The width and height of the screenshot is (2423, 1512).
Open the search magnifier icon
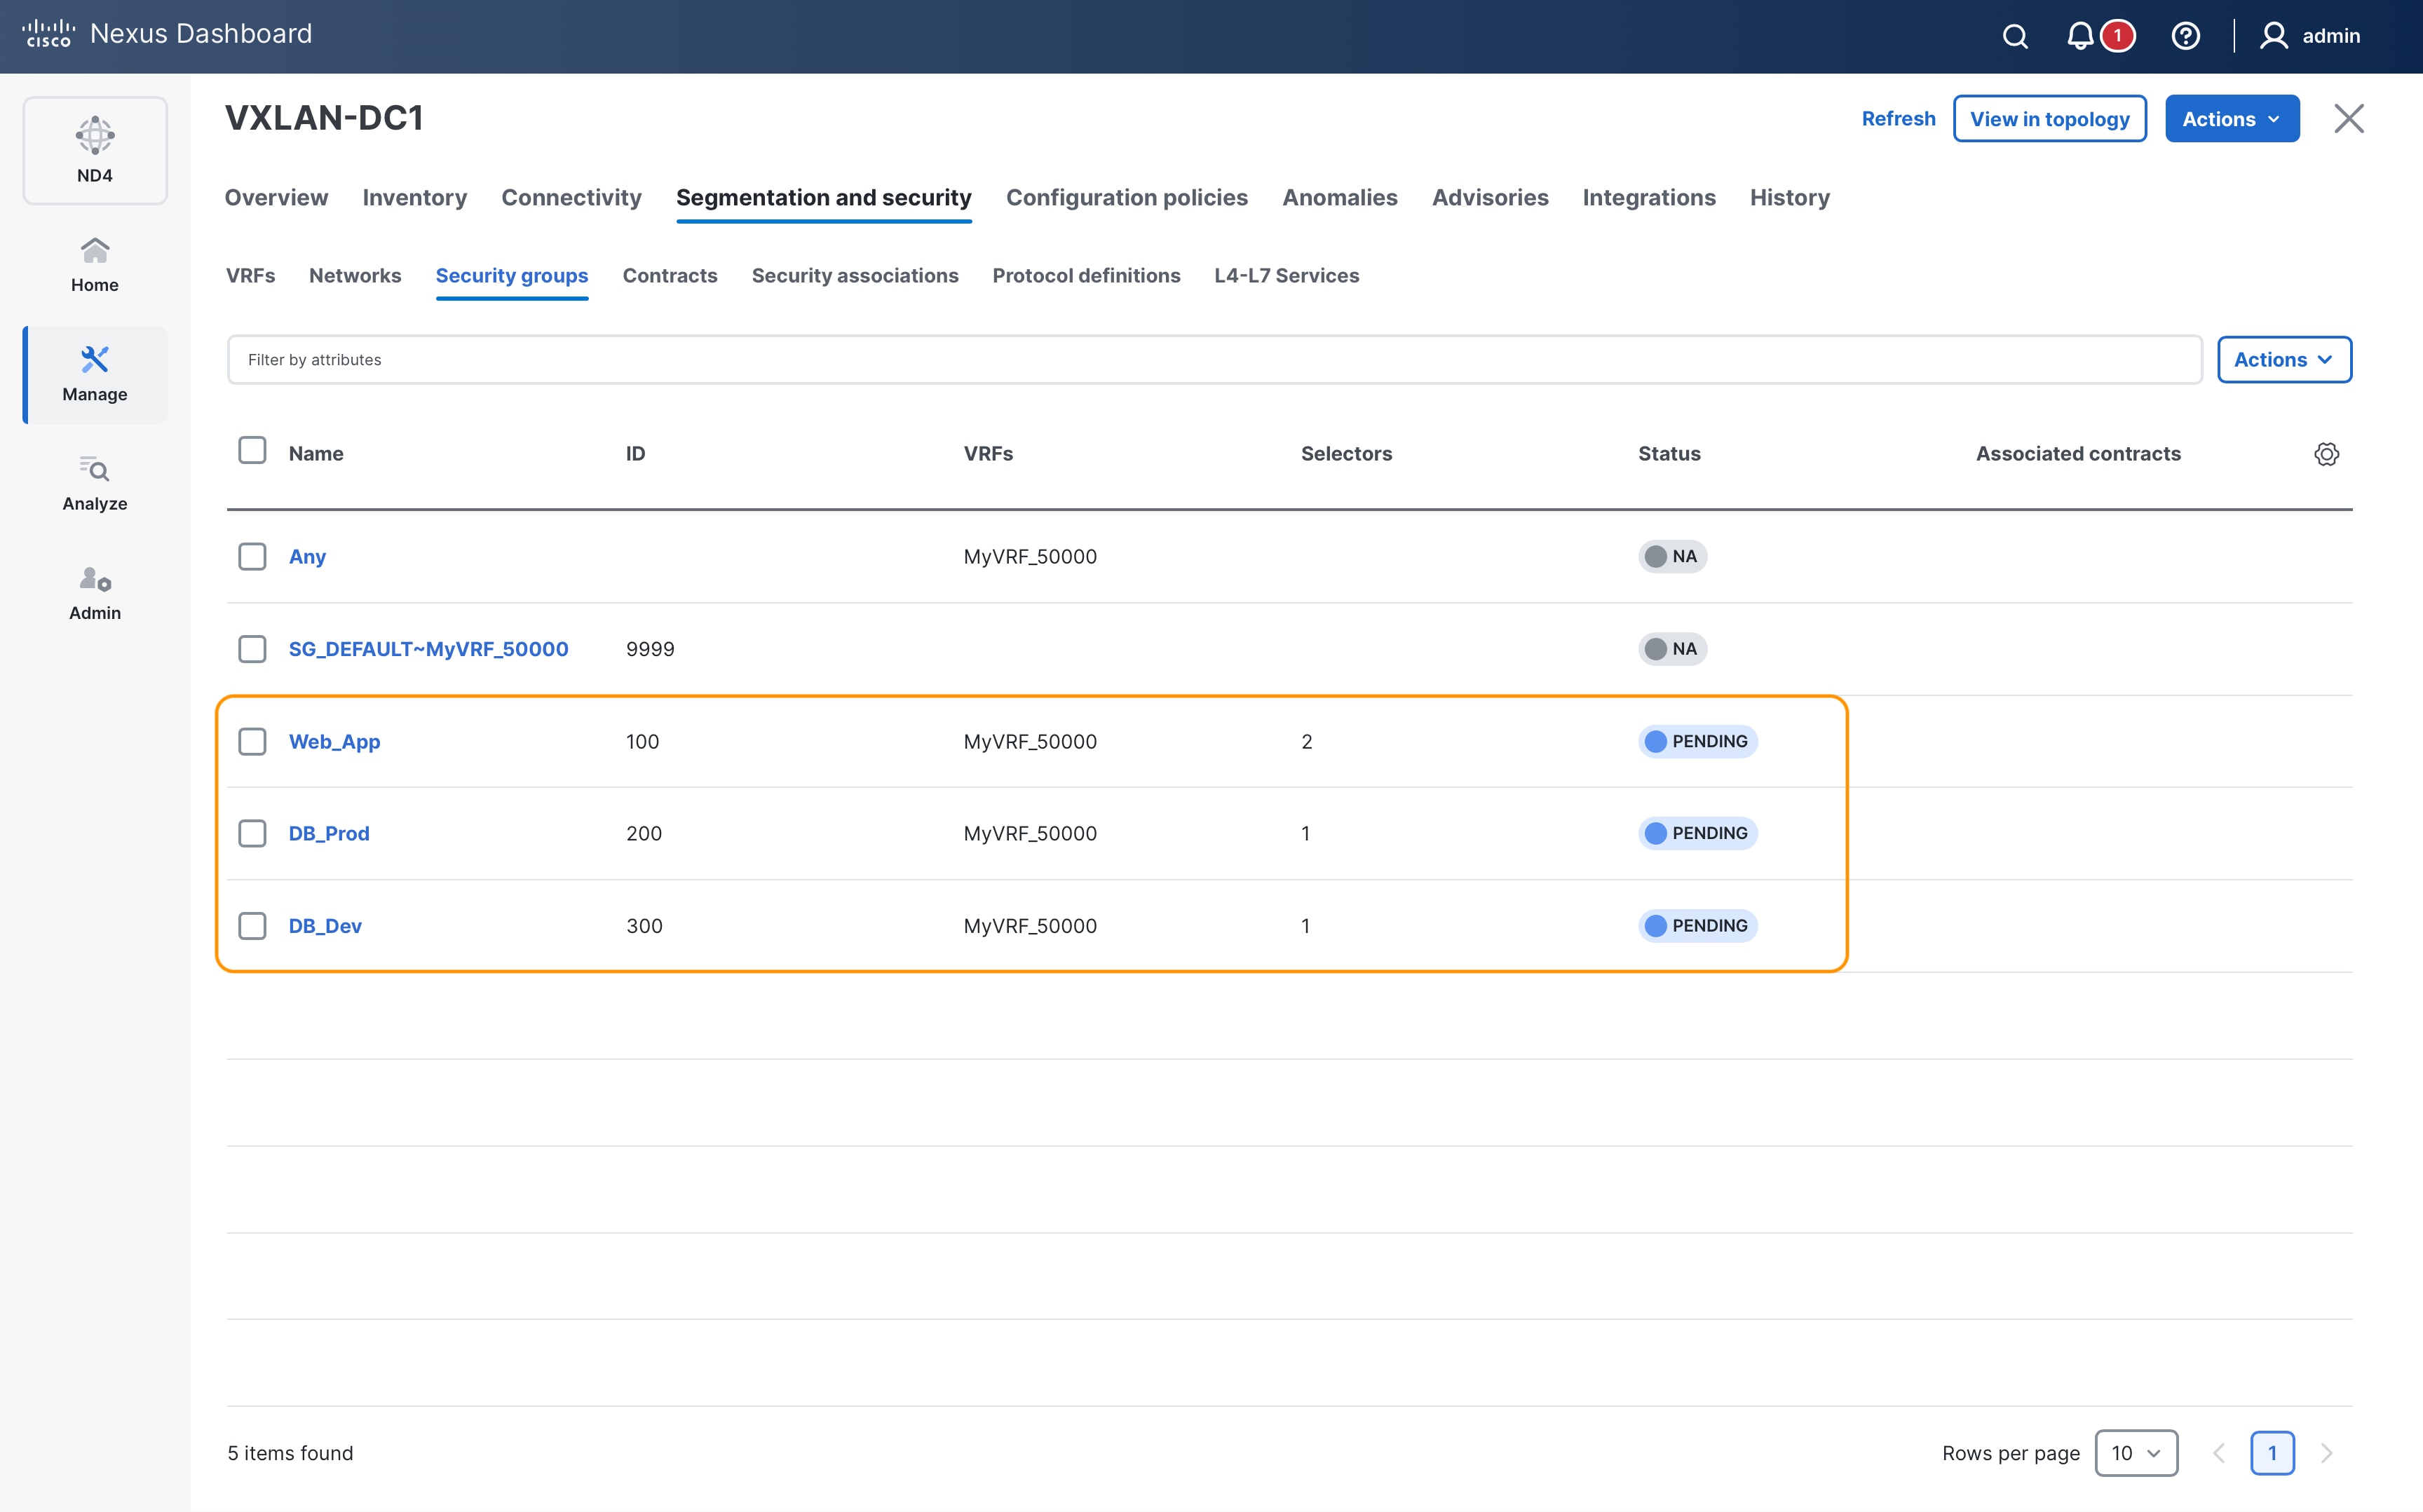coord(2015,36)
